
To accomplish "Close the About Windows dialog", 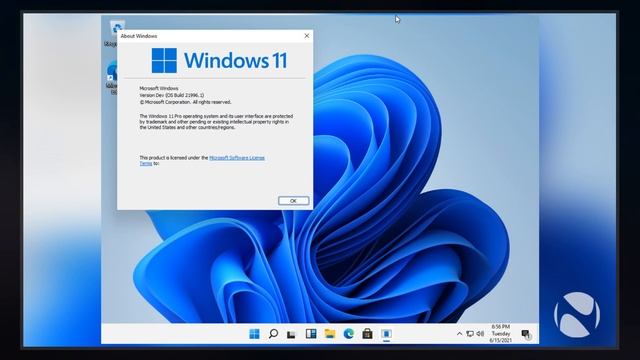I will pos(307,36).
